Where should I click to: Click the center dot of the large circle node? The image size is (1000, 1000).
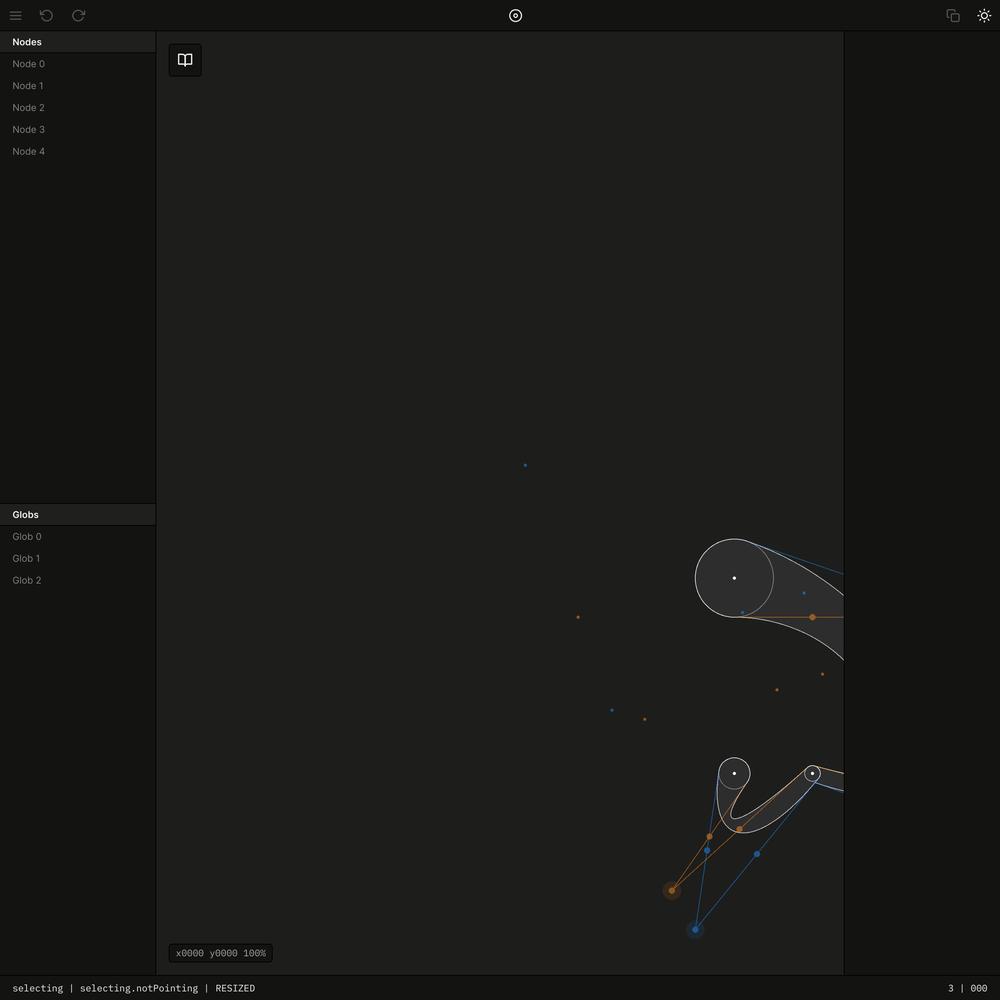734,578
